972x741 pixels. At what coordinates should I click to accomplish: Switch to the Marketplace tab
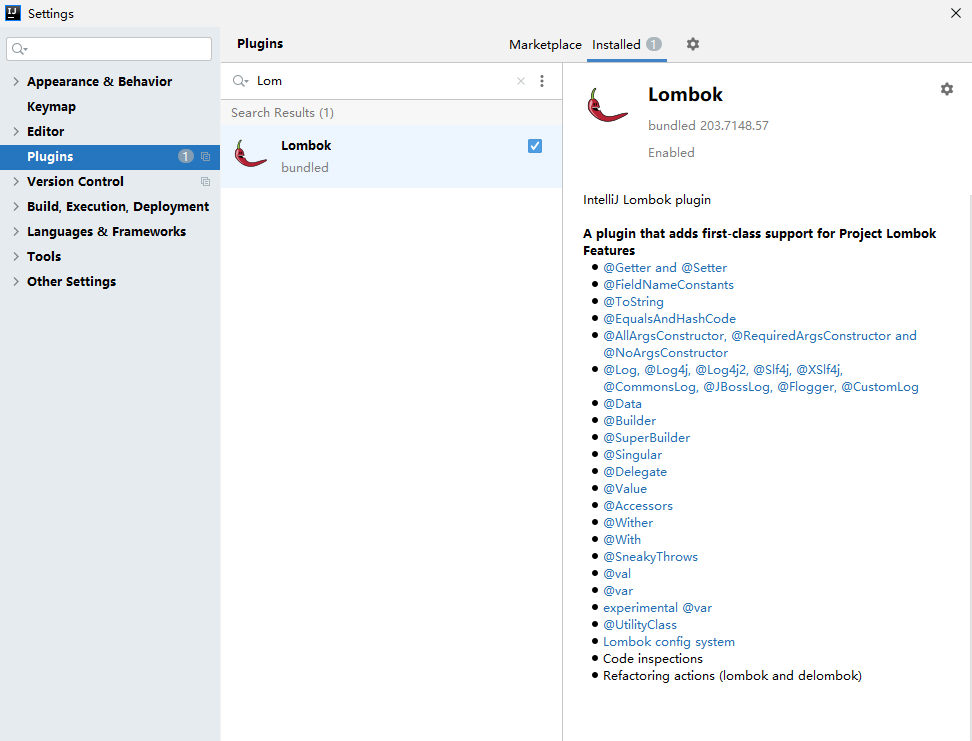(x=545, y=45)
